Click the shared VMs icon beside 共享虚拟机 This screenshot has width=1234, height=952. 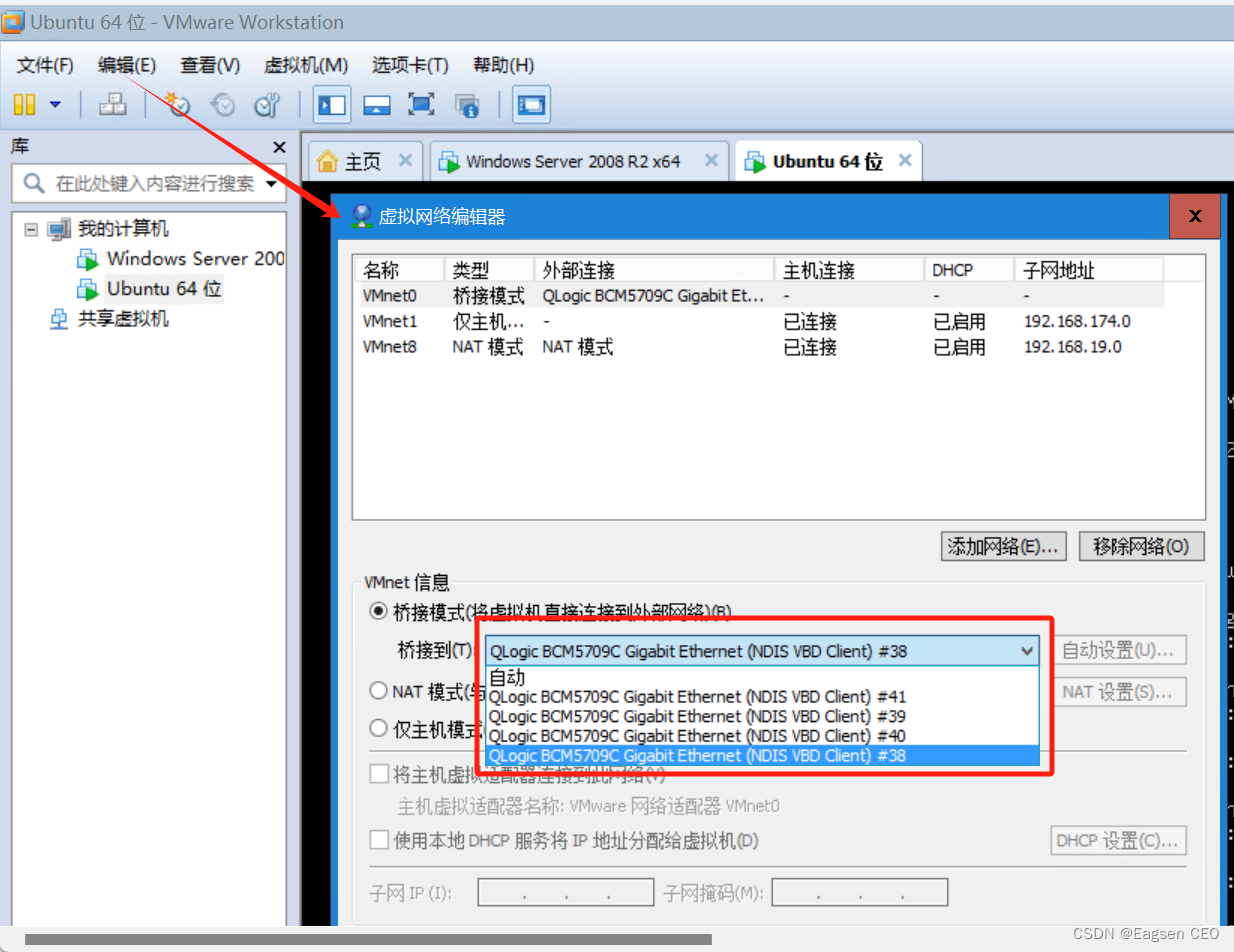click(60, 319)
